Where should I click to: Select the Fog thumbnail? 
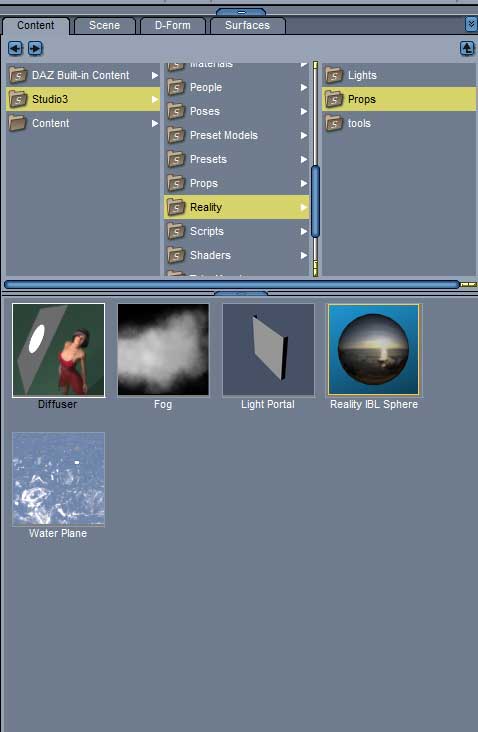[163, 350]
